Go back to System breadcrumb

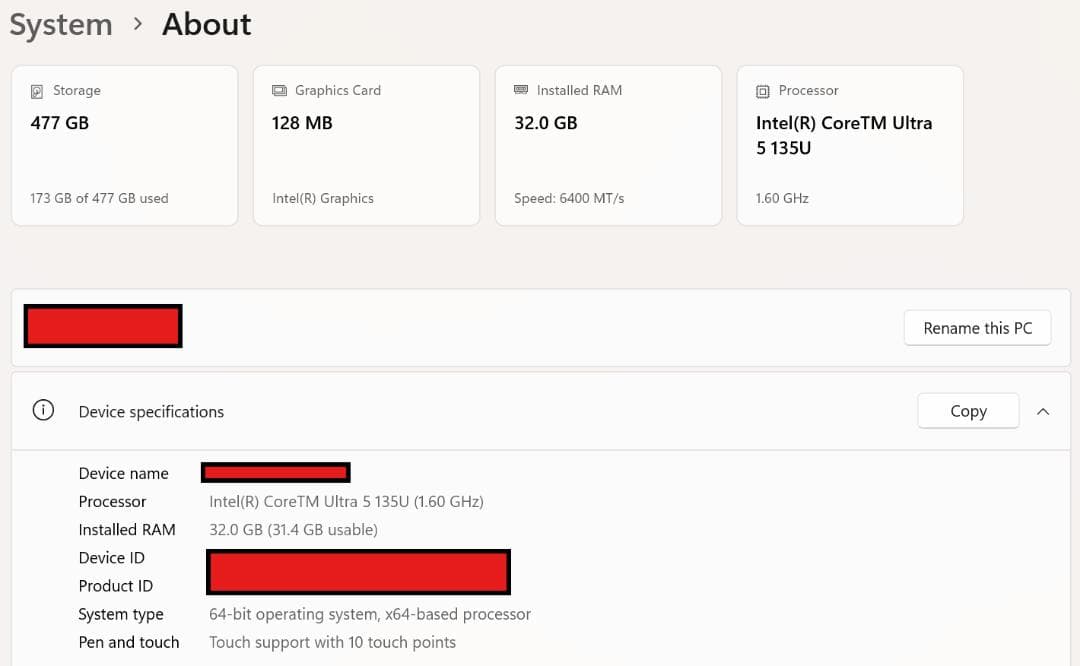61,24
